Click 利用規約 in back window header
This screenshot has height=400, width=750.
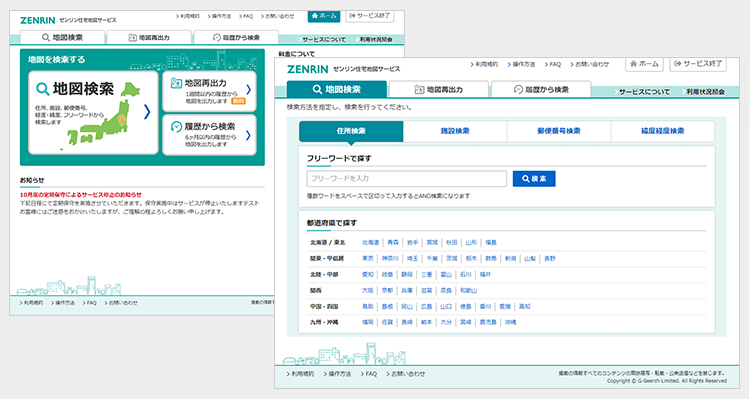188,16
